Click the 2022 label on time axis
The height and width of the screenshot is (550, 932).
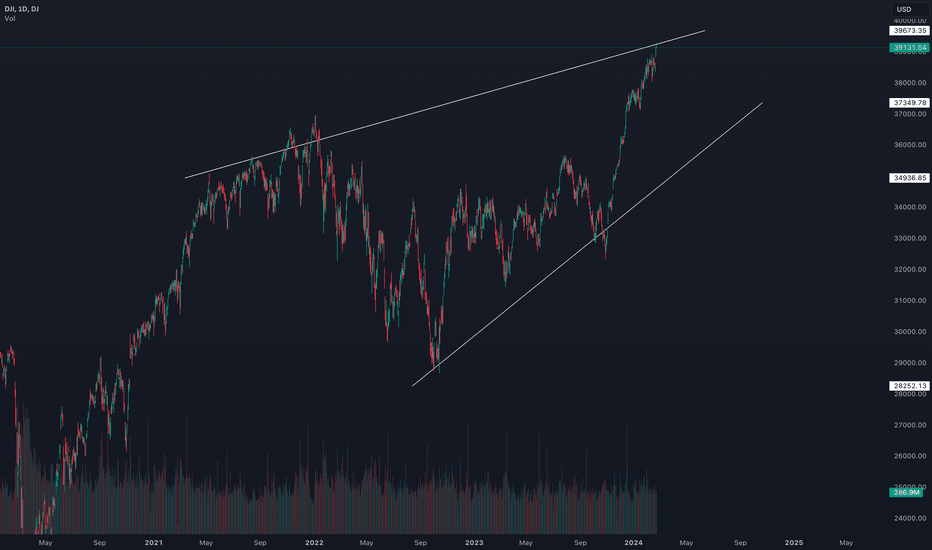314,542
